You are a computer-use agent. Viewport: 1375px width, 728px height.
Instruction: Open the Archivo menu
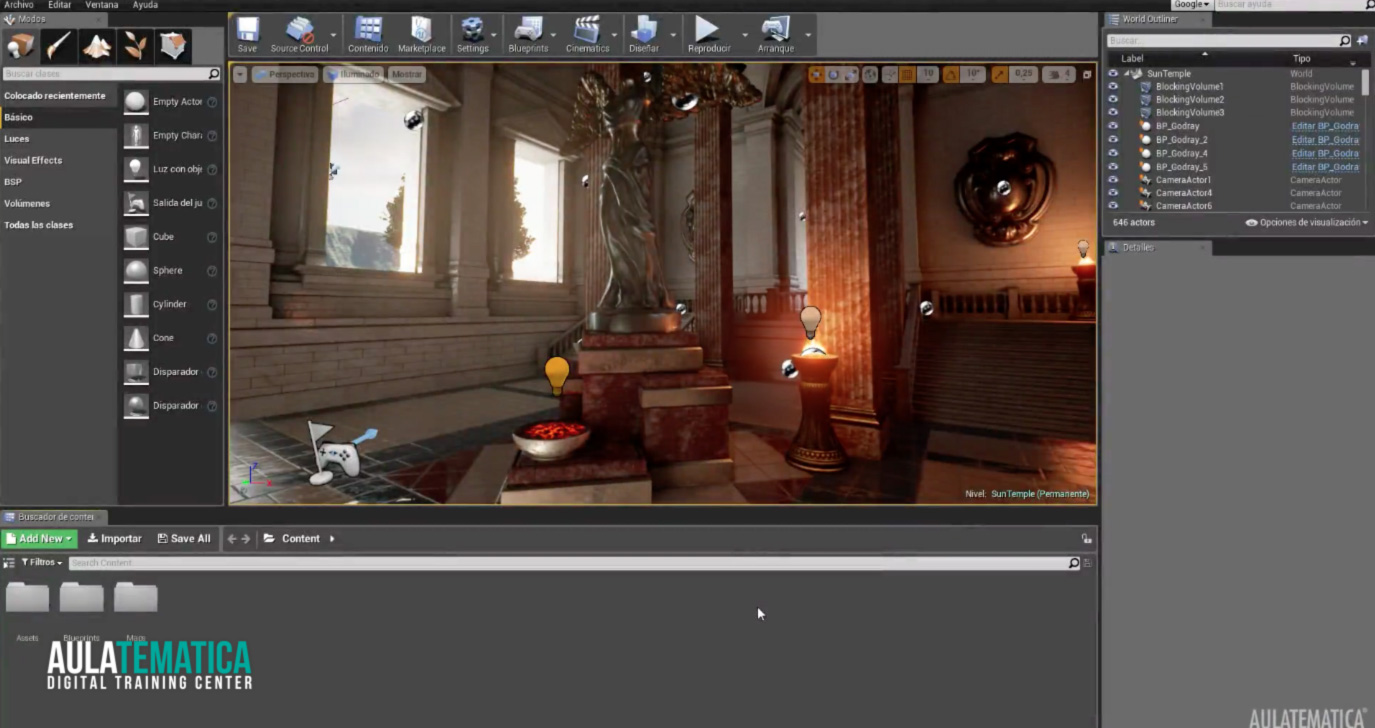[x=19, y=5]
